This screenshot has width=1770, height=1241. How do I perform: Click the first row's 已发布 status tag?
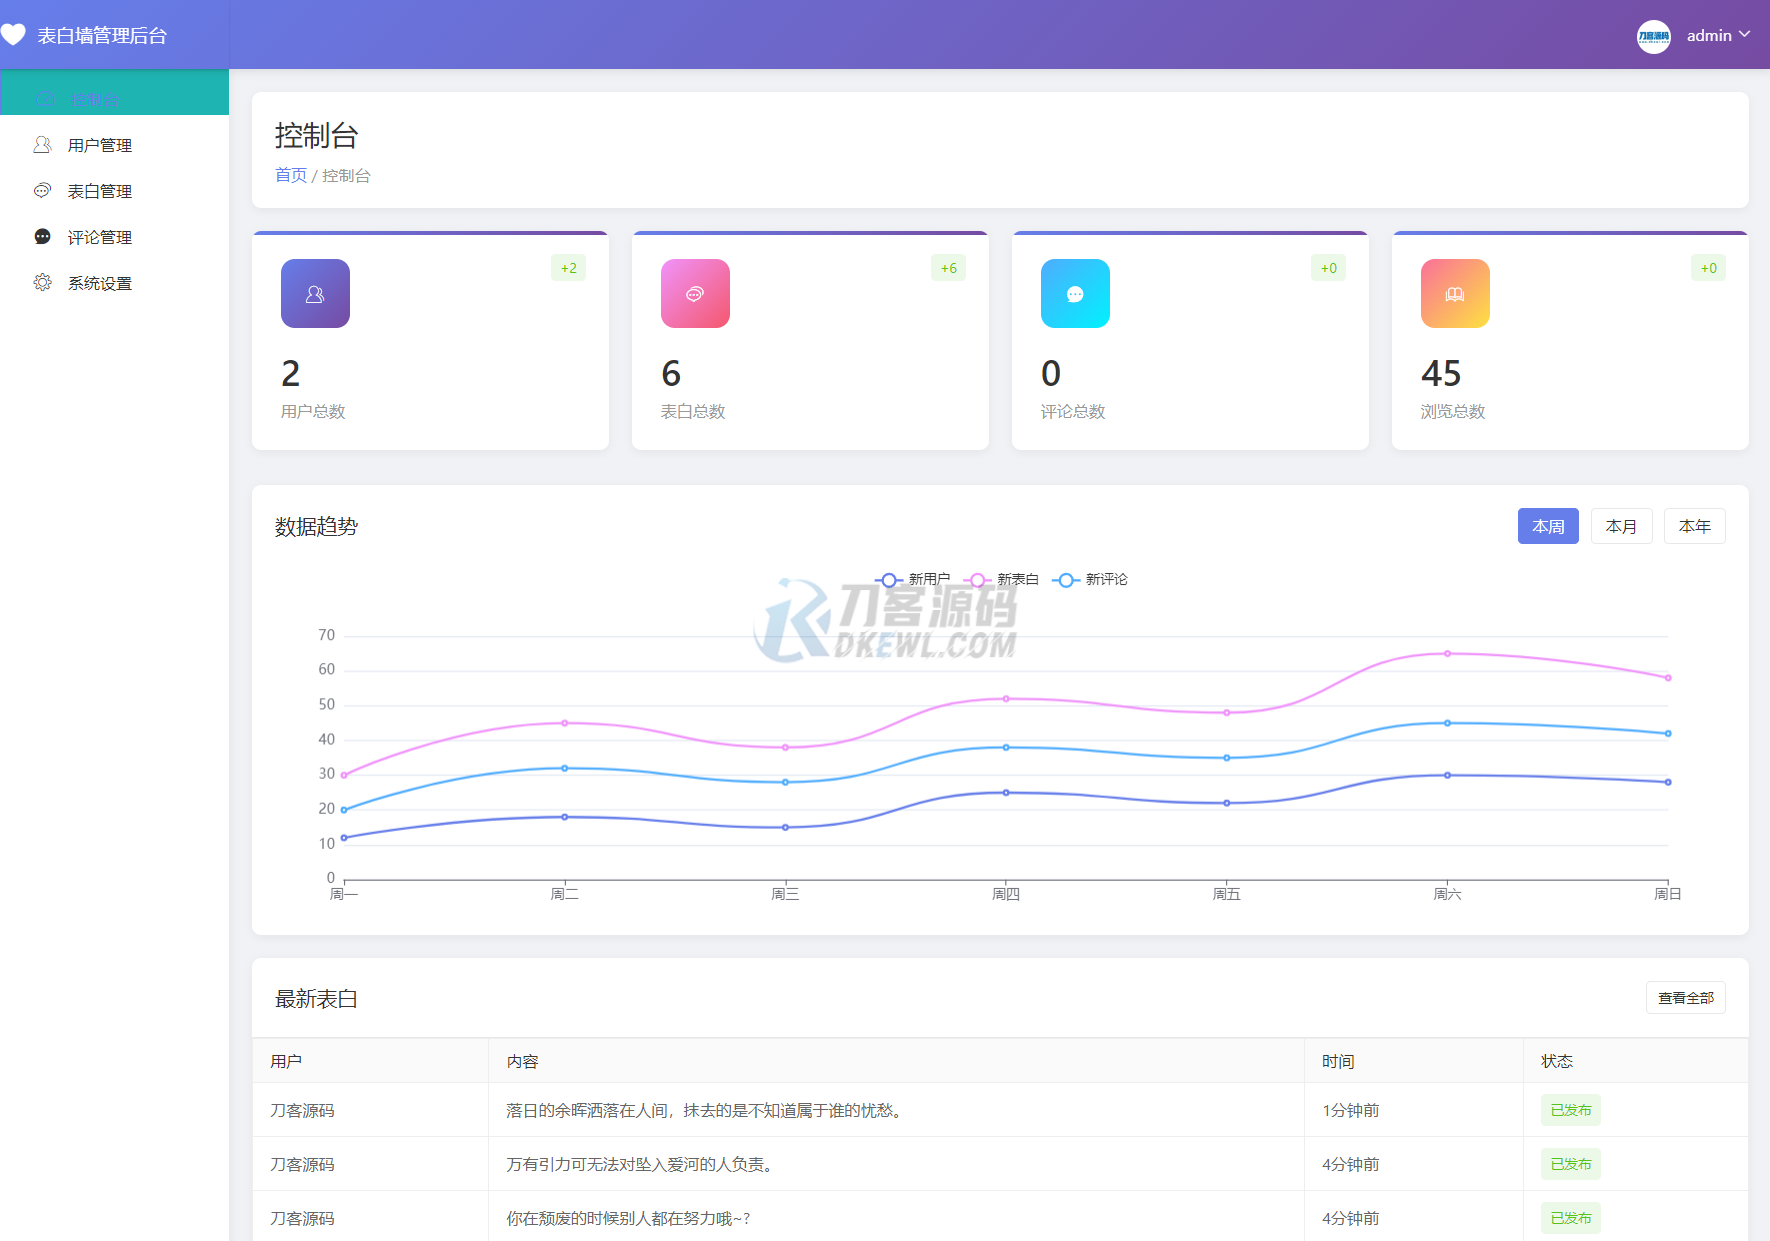[x=1570, y=1110]
